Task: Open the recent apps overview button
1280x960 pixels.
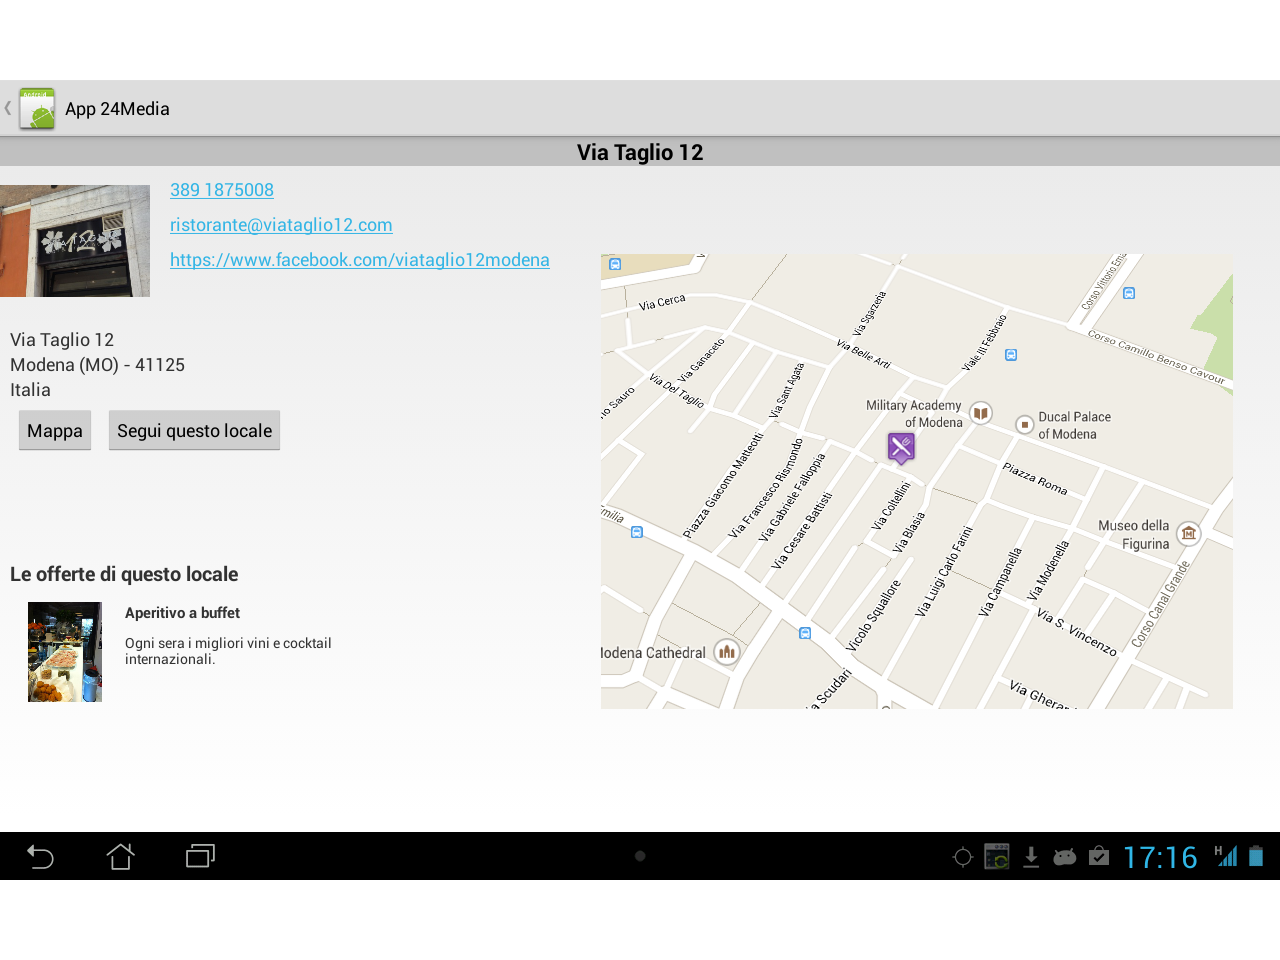Action: pyautogui.click(x=200, y=856)
